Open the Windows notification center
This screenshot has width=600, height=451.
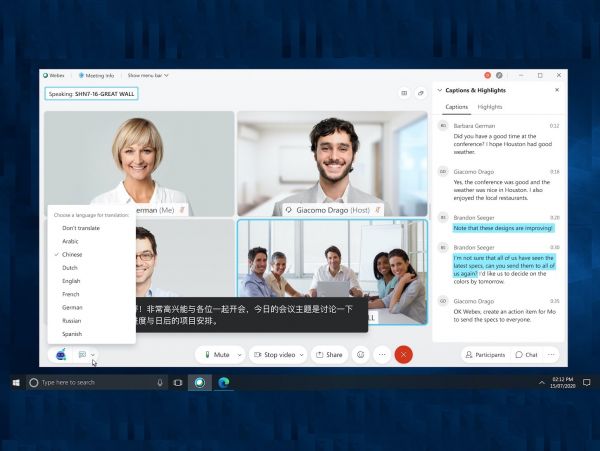586,383
